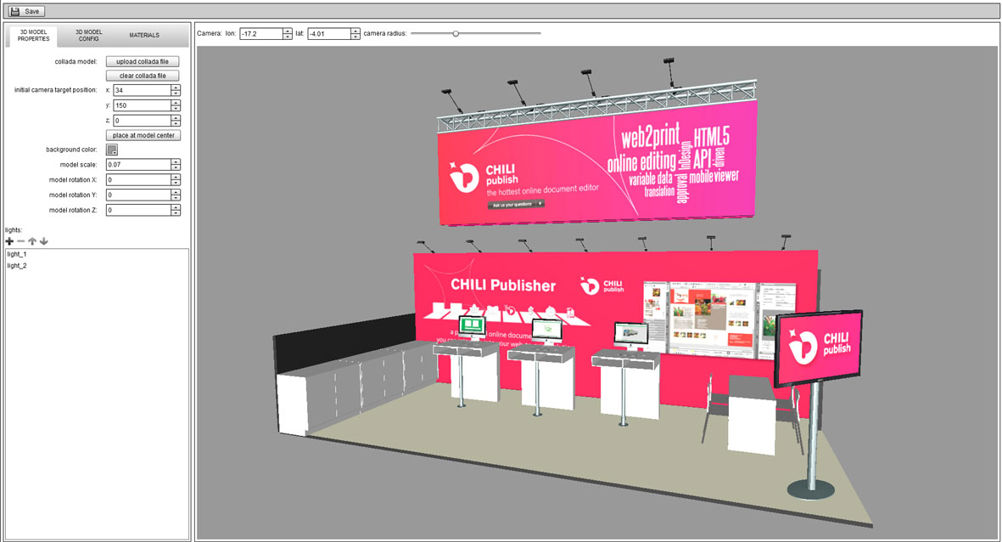Click the hanging web2print banner in 3D view

click(597, 163)
